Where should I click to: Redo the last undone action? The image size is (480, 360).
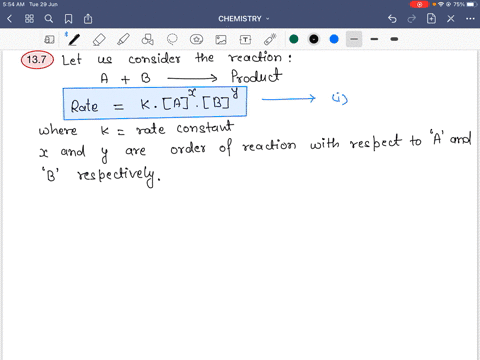412,19
